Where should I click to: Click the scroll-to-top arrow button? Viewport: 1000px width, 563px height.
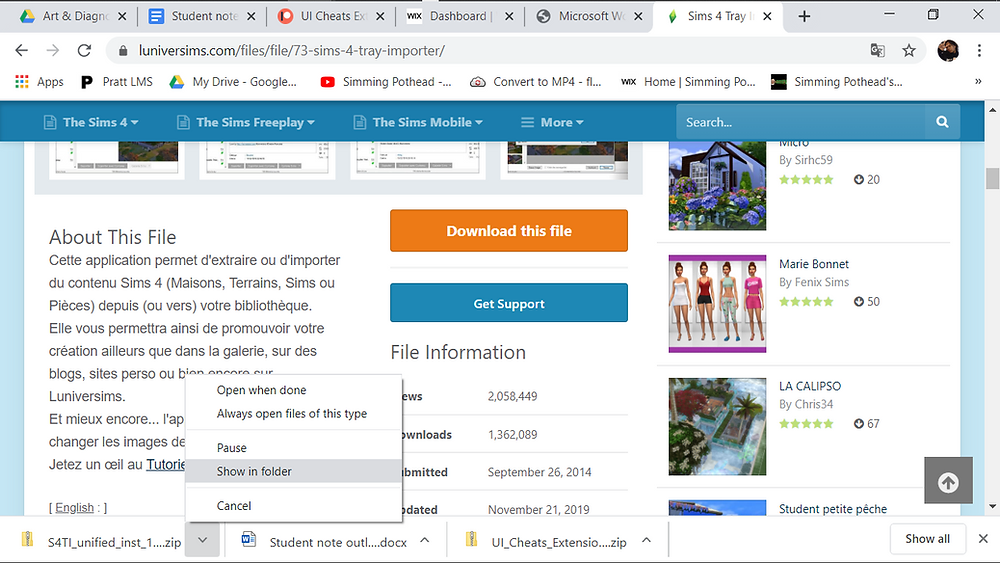point(948,481)
